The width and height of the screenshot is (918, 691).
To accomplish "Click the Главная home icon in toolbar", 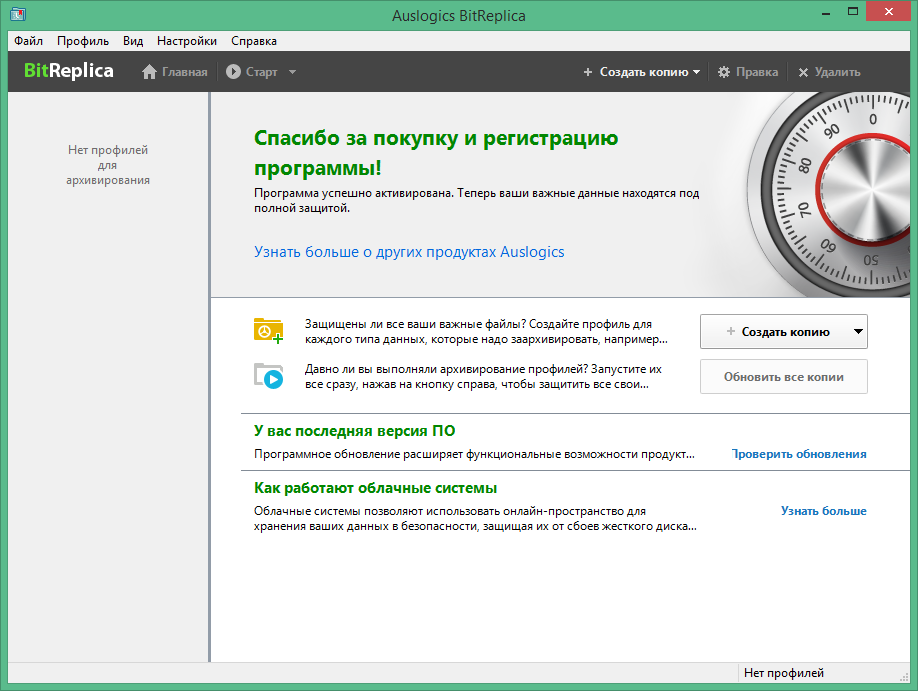I will [149, 72].
